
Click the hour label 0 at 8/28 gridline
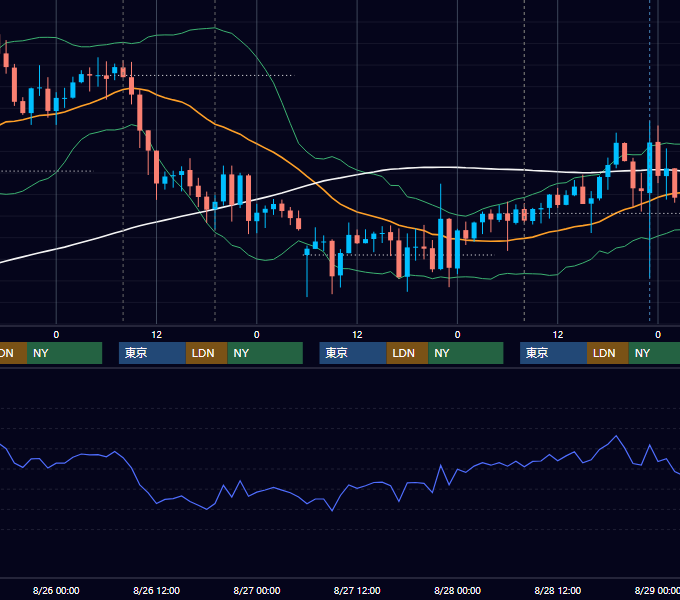coord(458,335)
